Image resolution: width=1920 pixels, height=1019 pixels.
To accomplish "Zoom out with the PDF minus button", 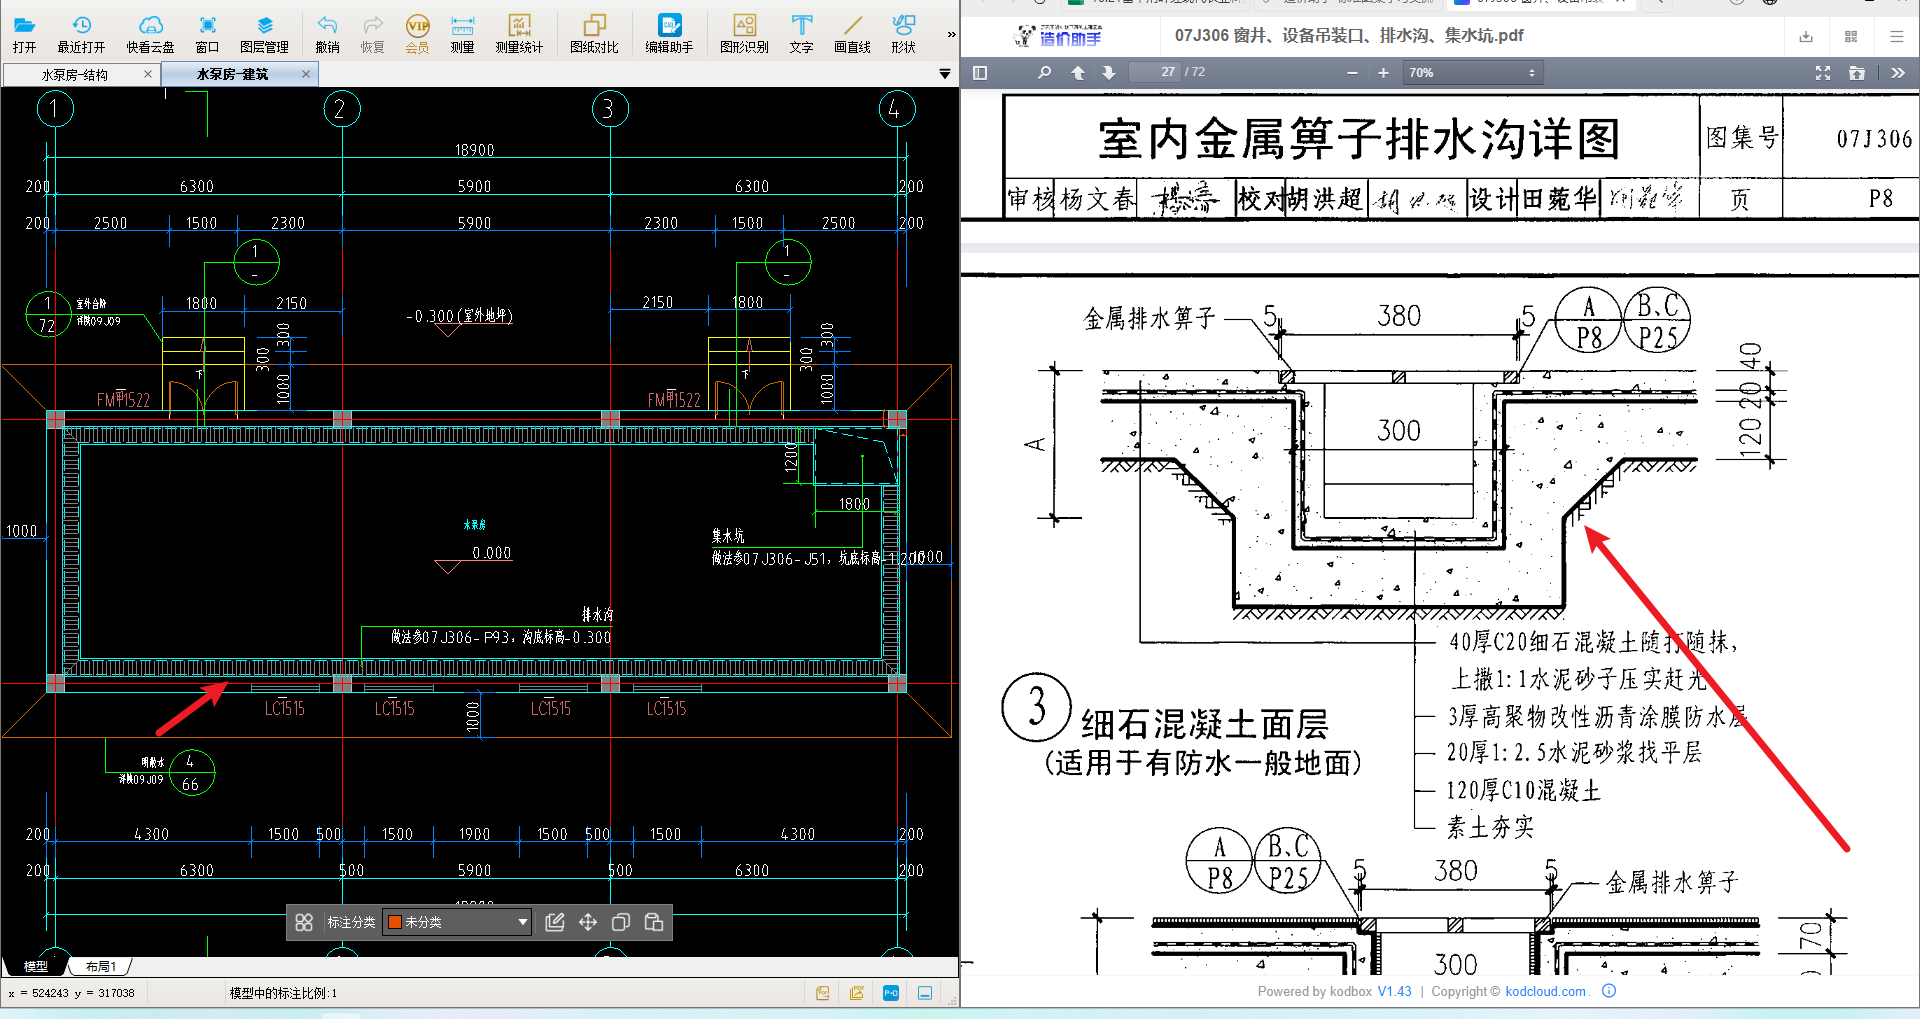I will [x=1352, y=73].
